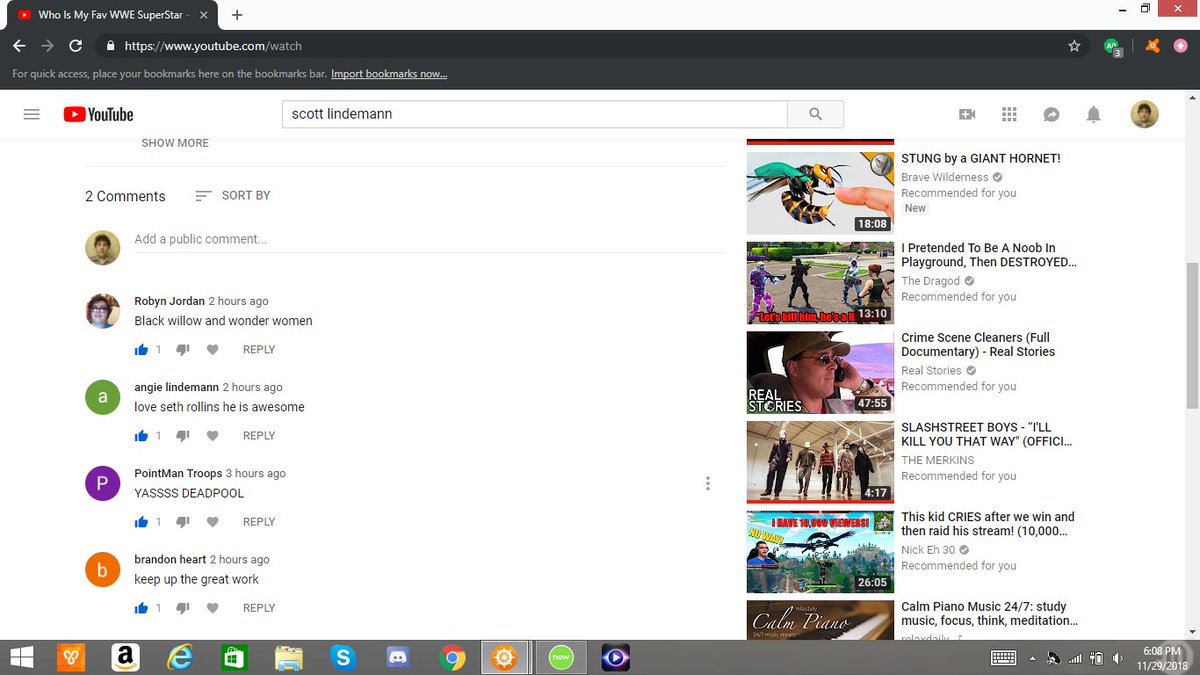Open brandon heart's channel name
Screen dimensions: 1200x675
(x=170, y=559)
